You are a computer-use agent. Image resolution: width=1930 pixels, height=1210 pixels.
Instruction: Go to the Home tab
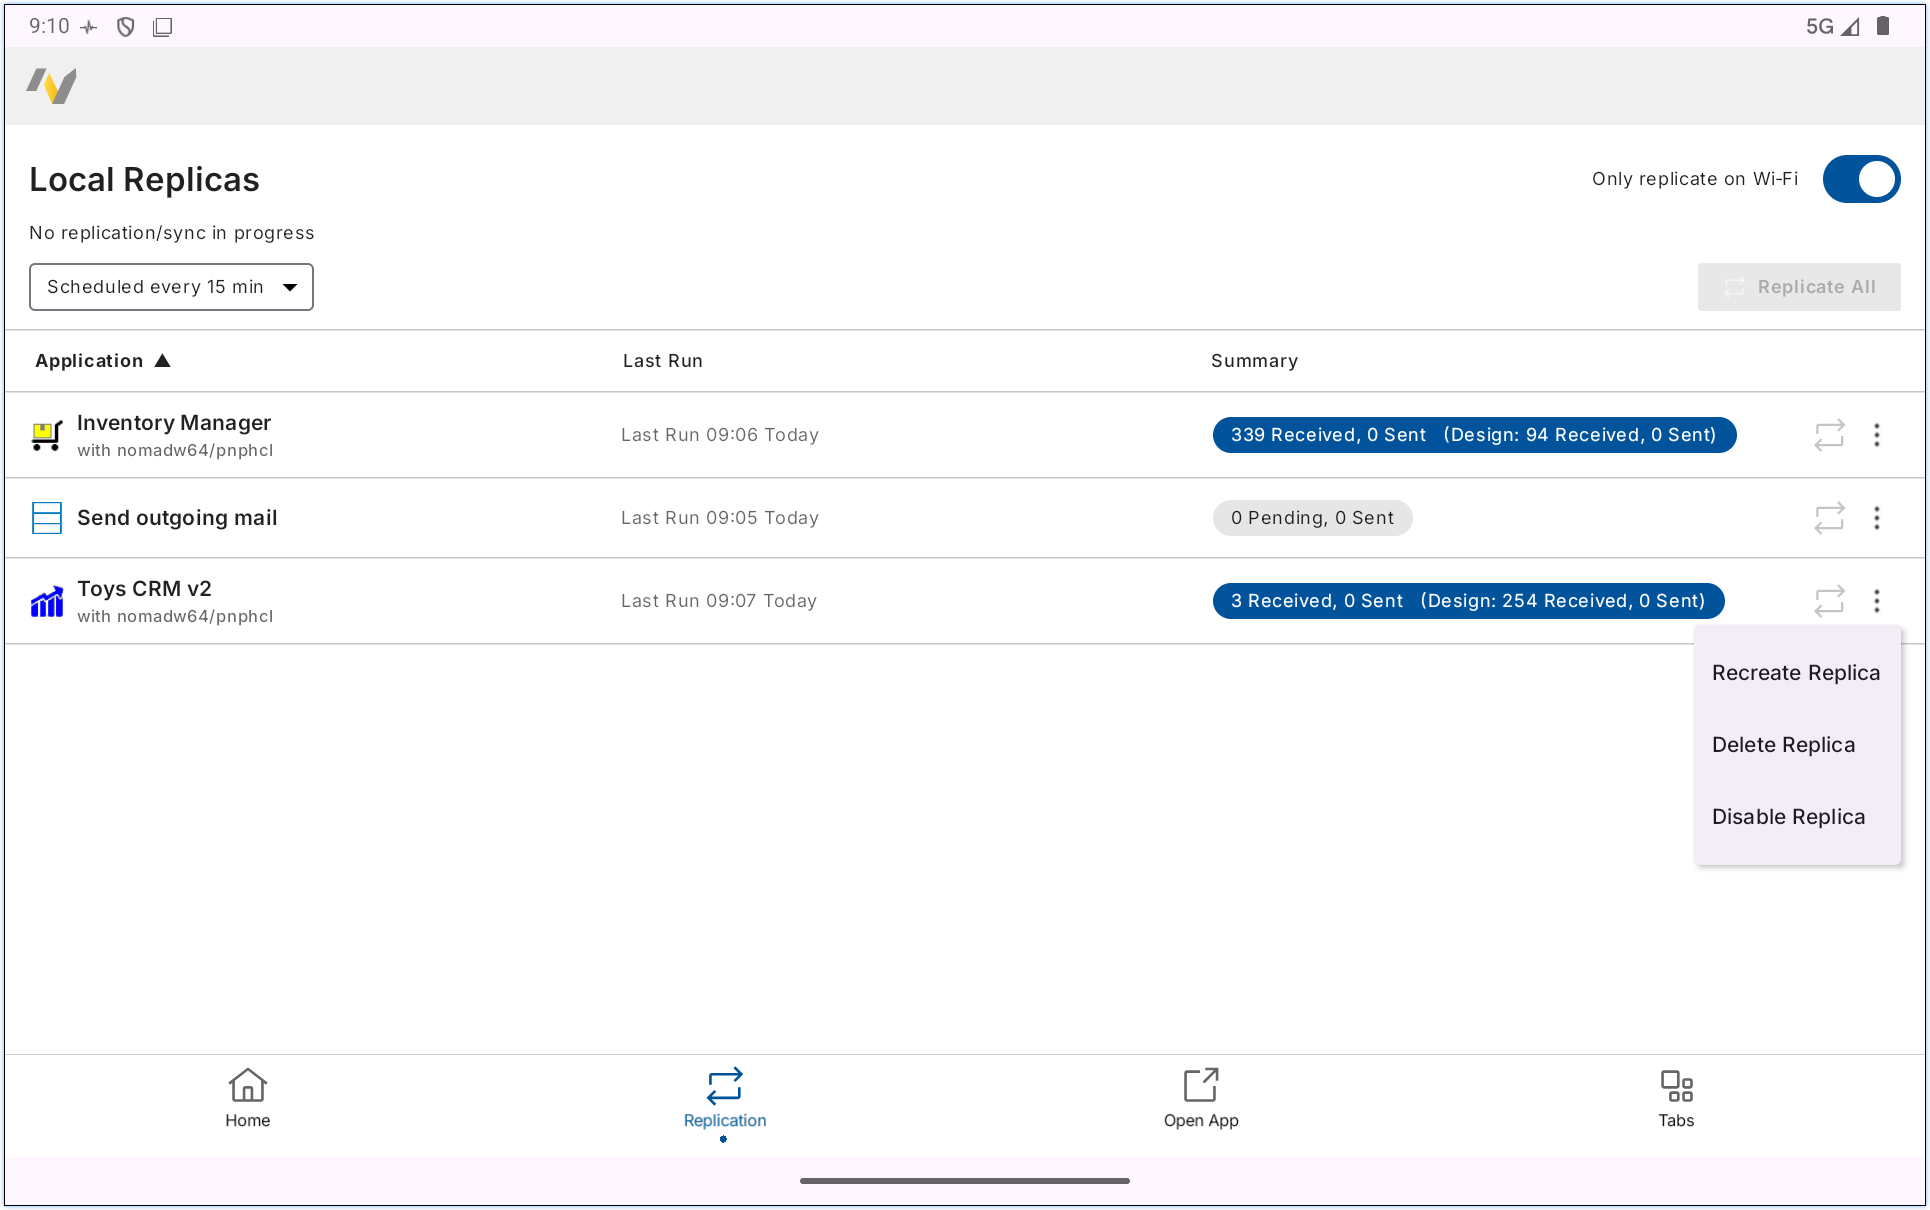pyautogui.click(x=247, y=1098)
